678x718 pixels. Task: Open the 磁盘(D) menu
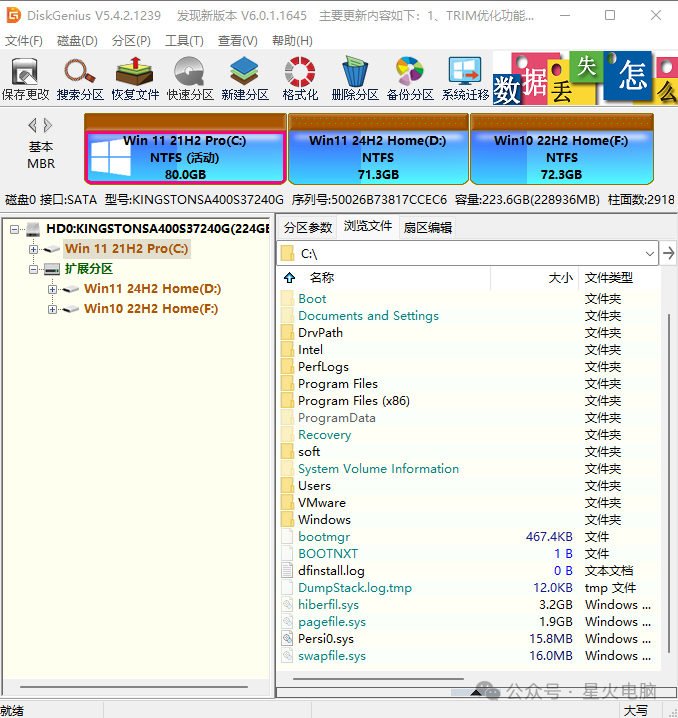(77, 41)
